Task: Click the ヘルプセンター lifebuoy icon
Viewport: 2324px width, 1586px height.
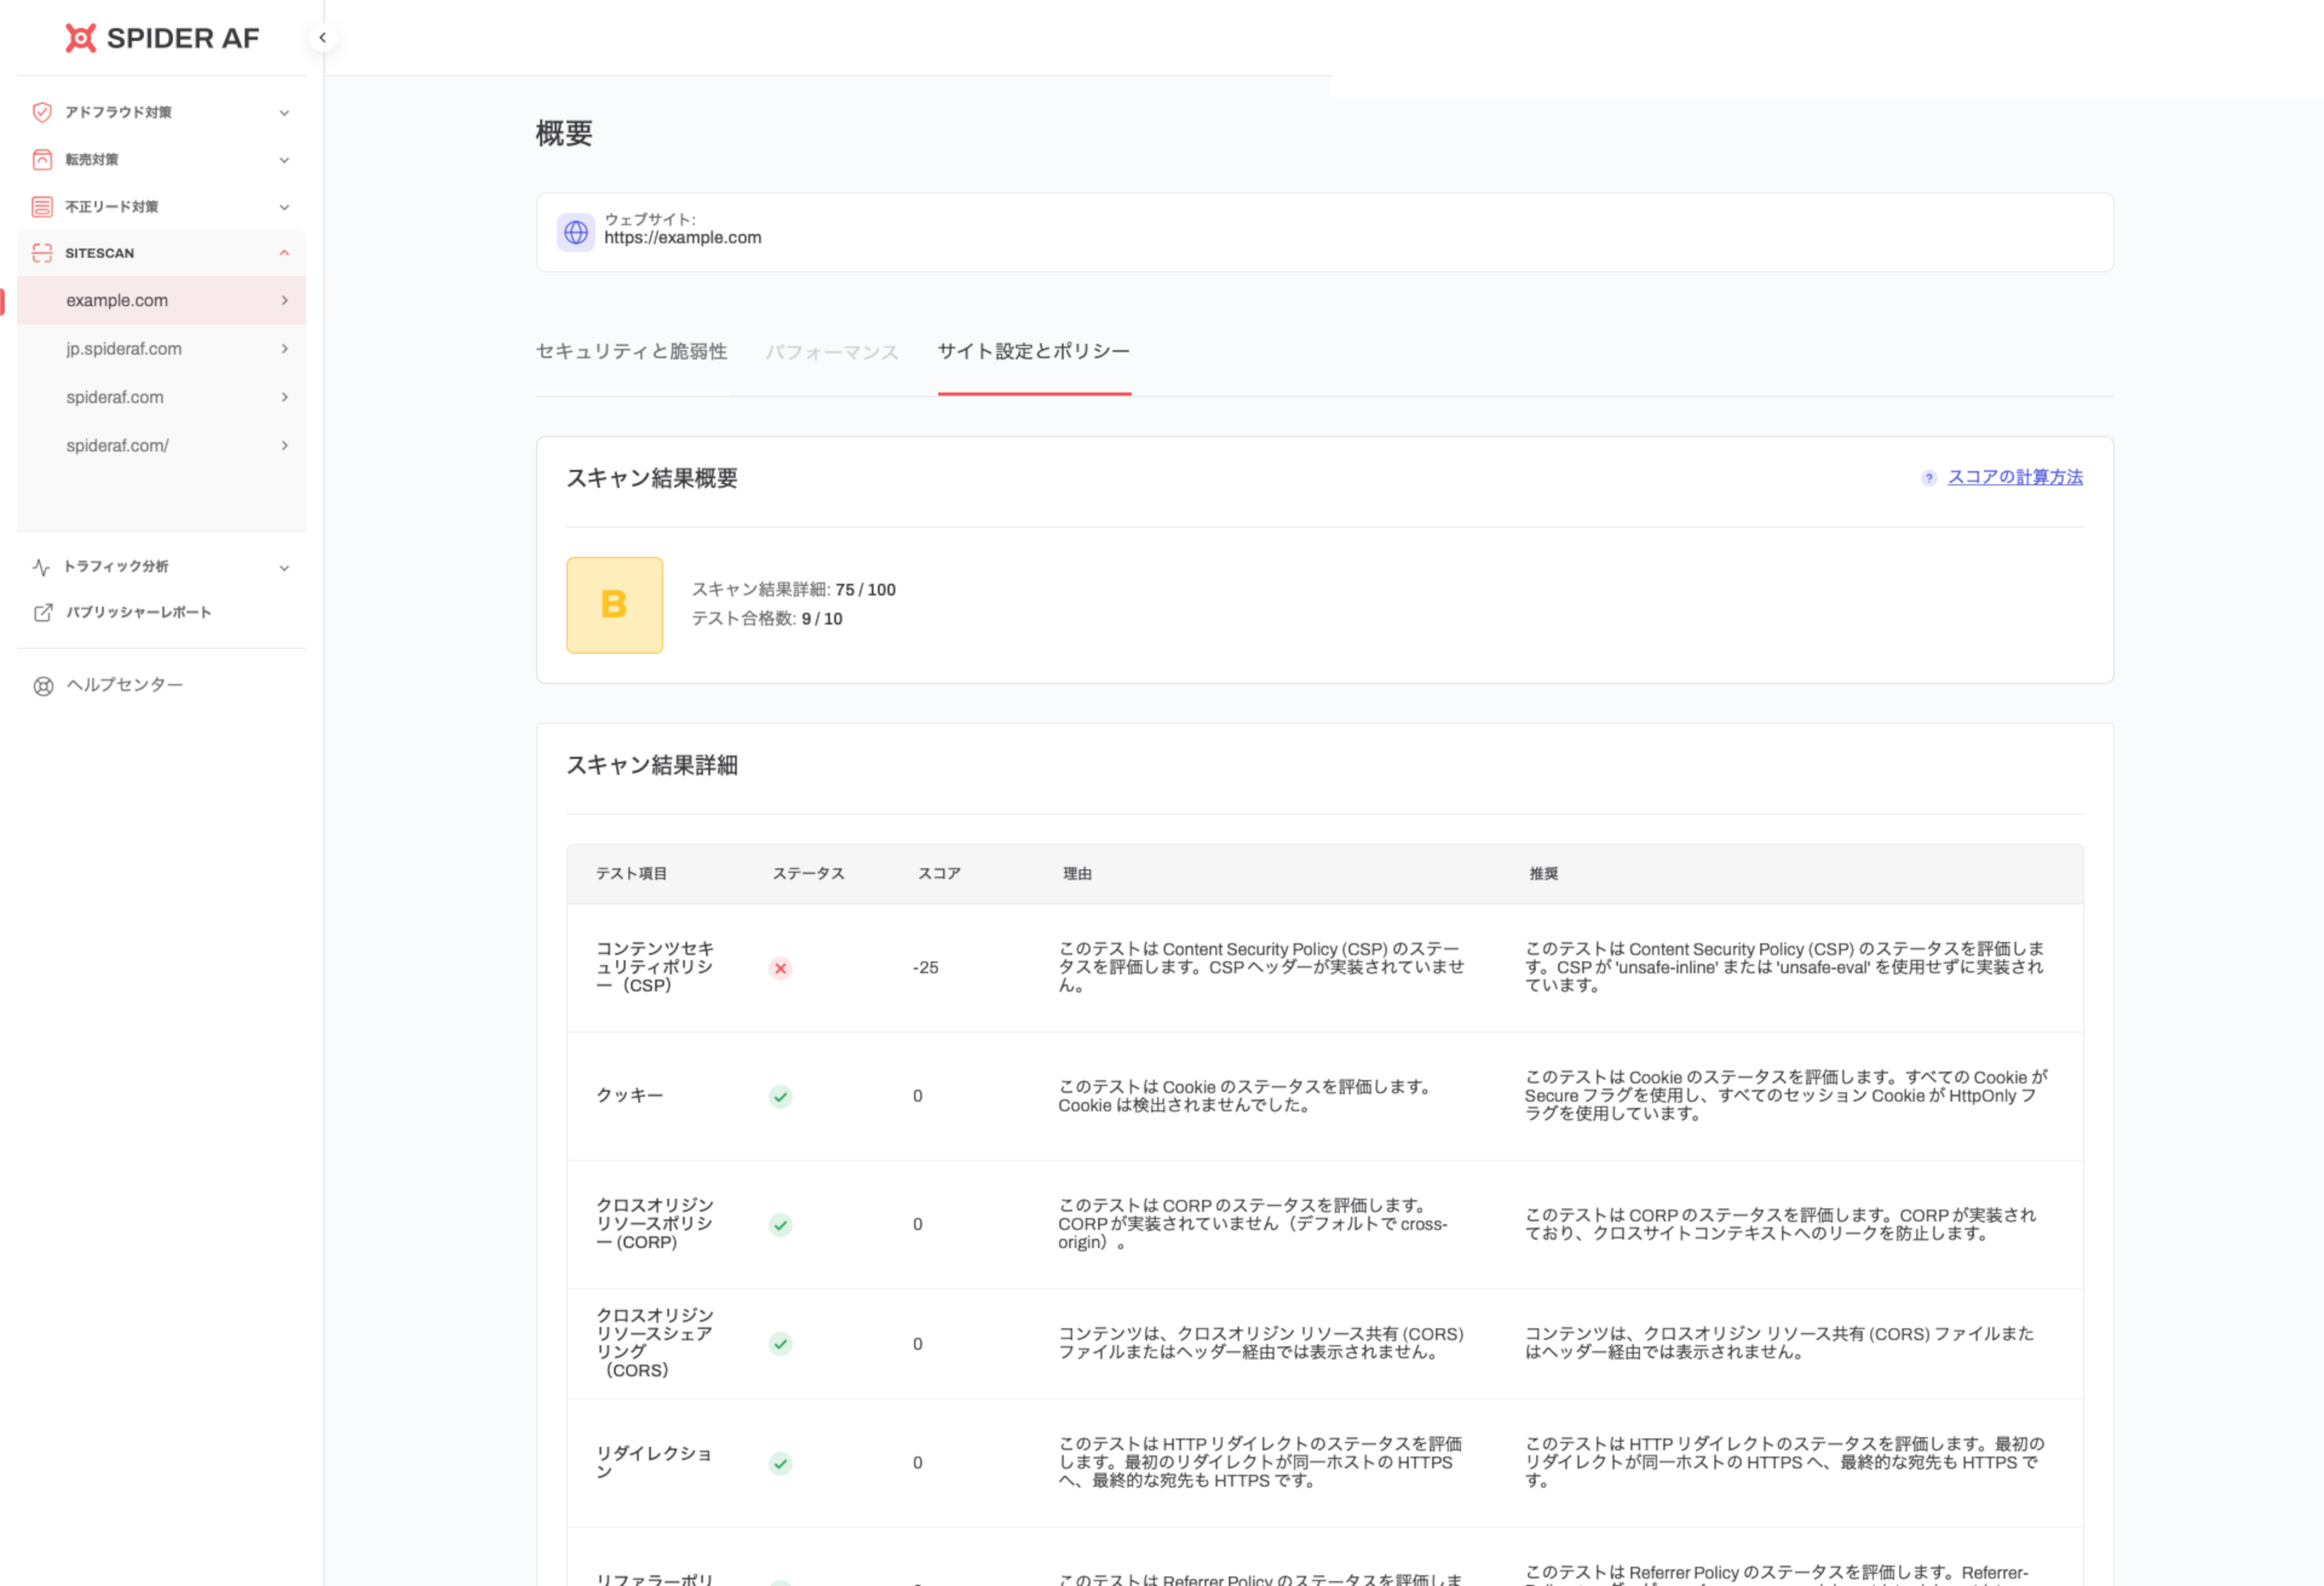Action: [43, 686]
